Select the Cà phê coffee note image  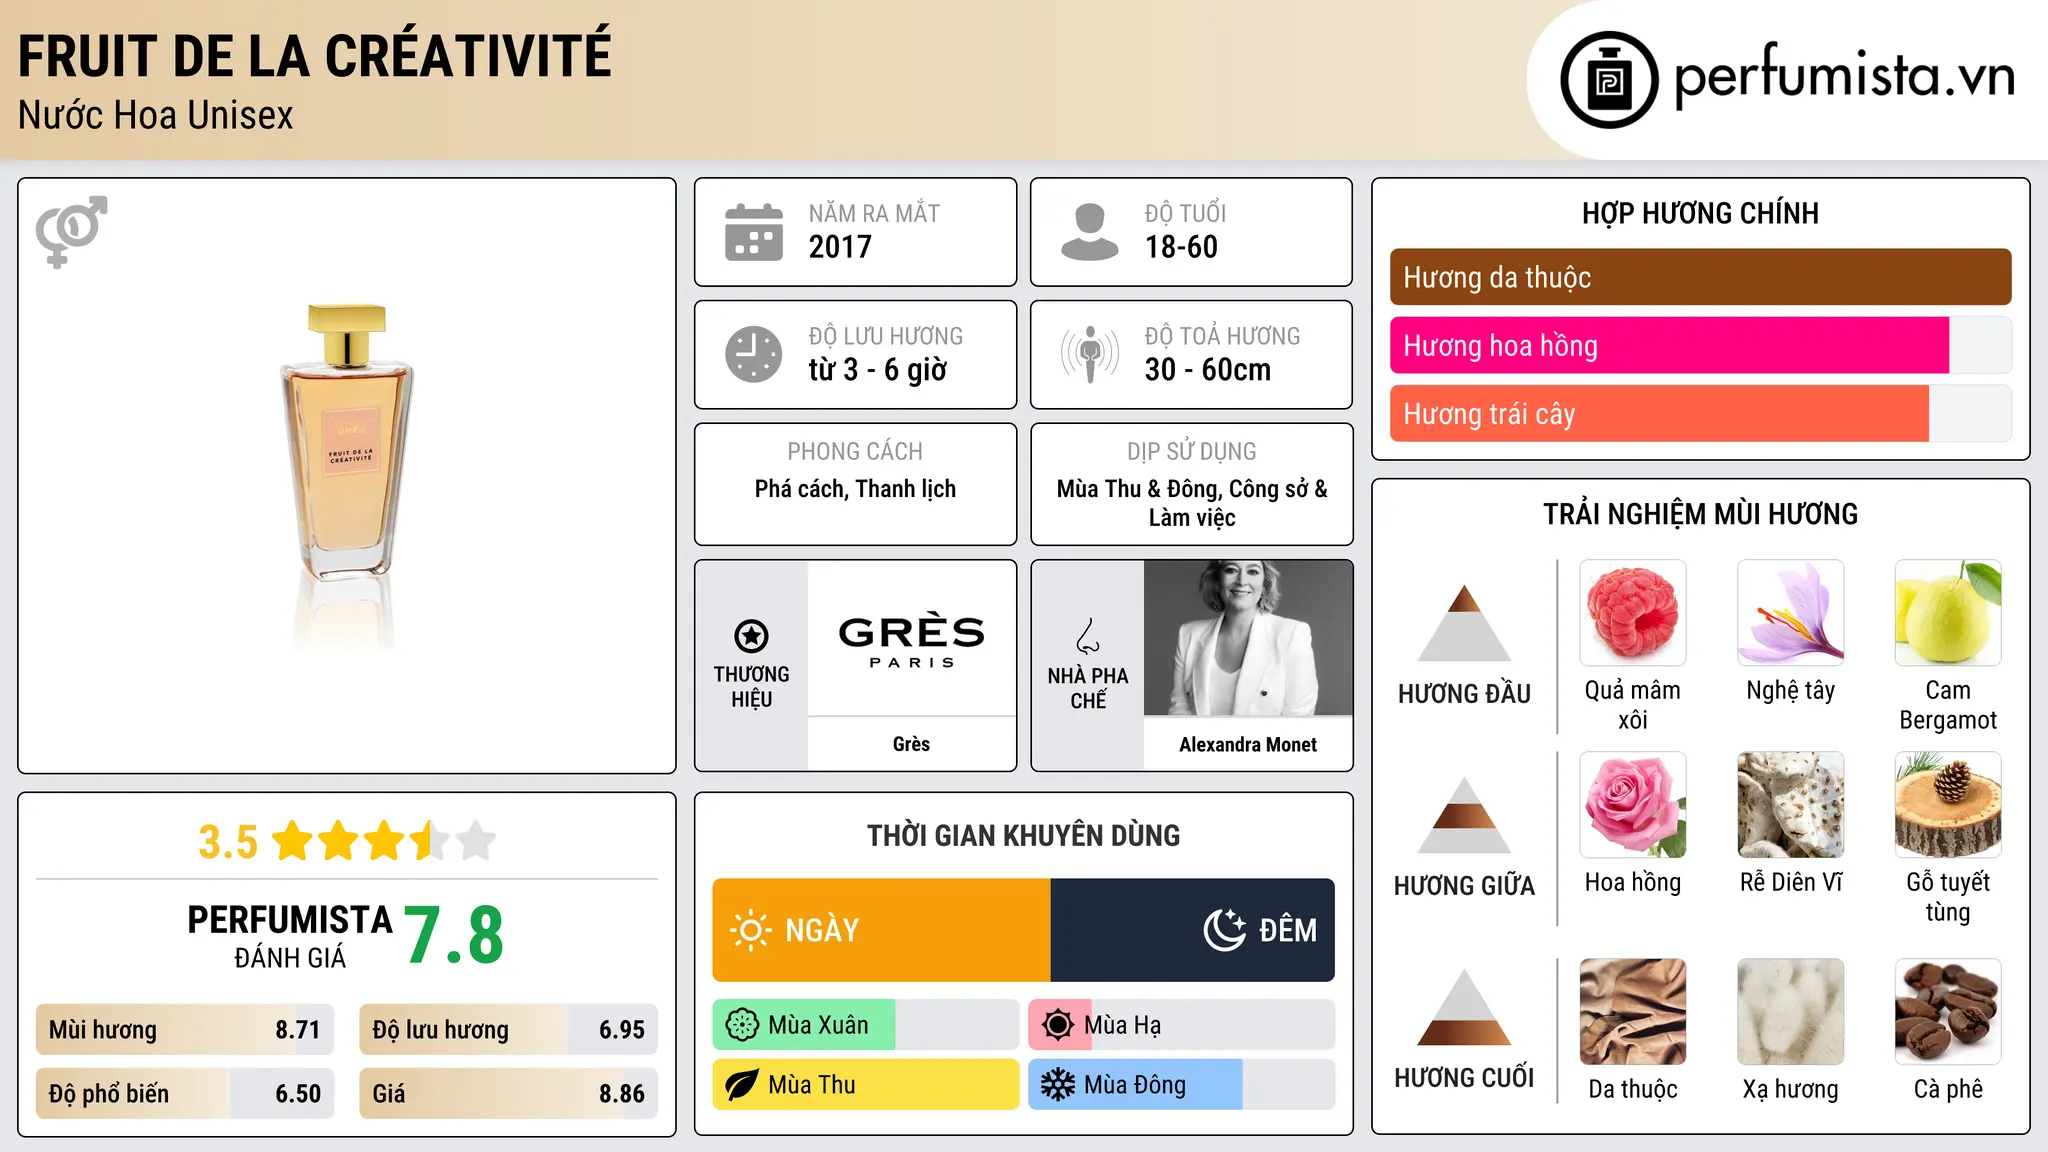click(1948, 1012)
